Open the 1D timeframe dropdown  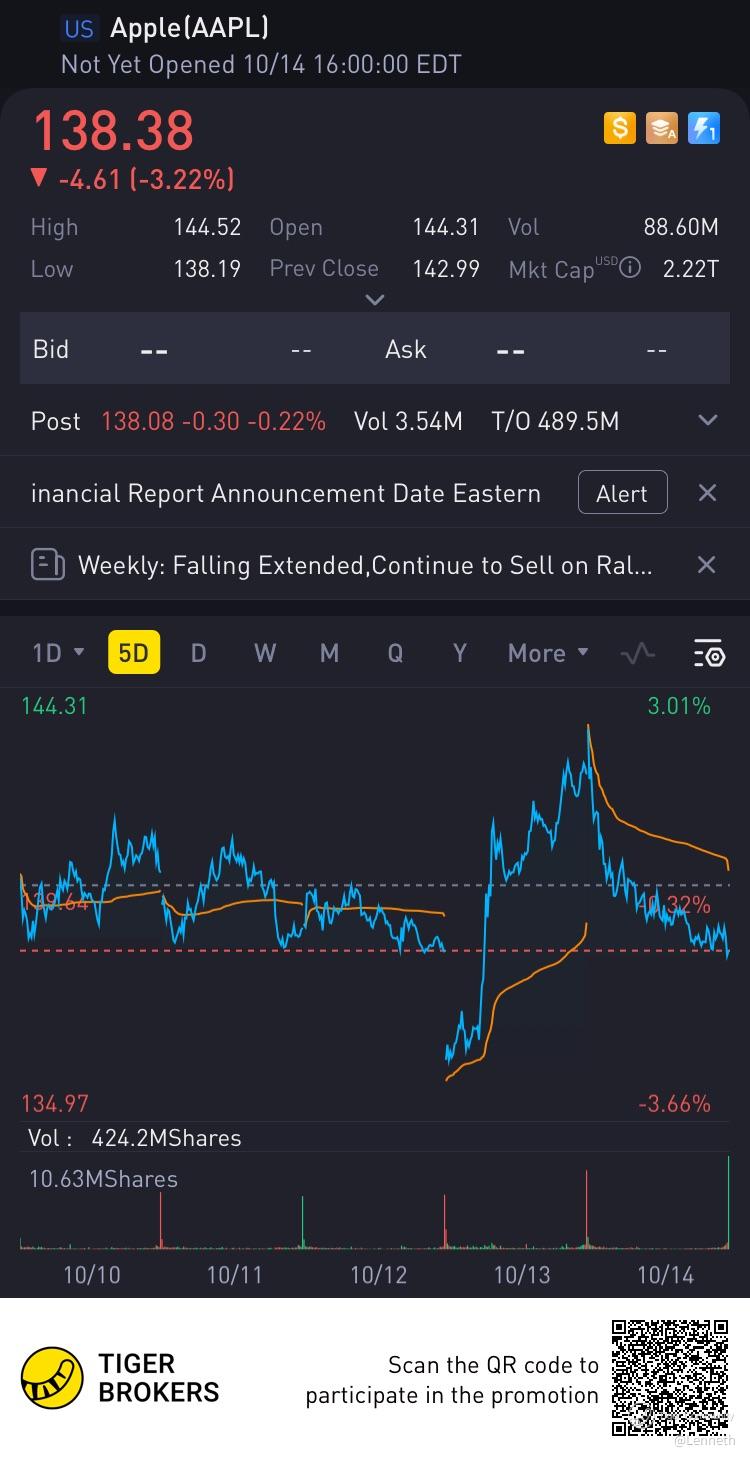pos(58,653)
